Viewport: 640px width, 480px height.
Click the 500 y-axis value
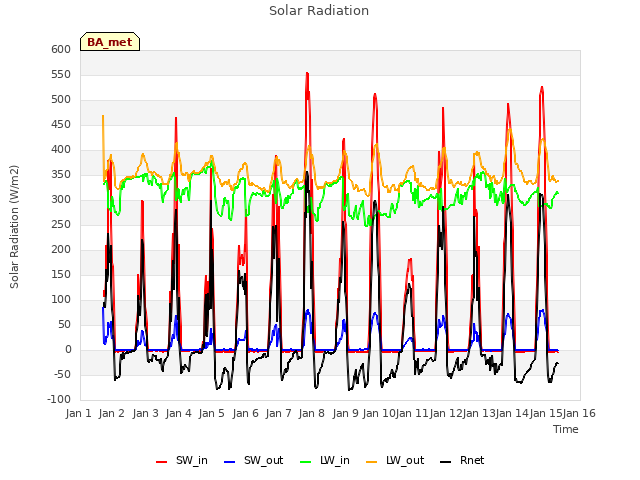tap(61, 99)
